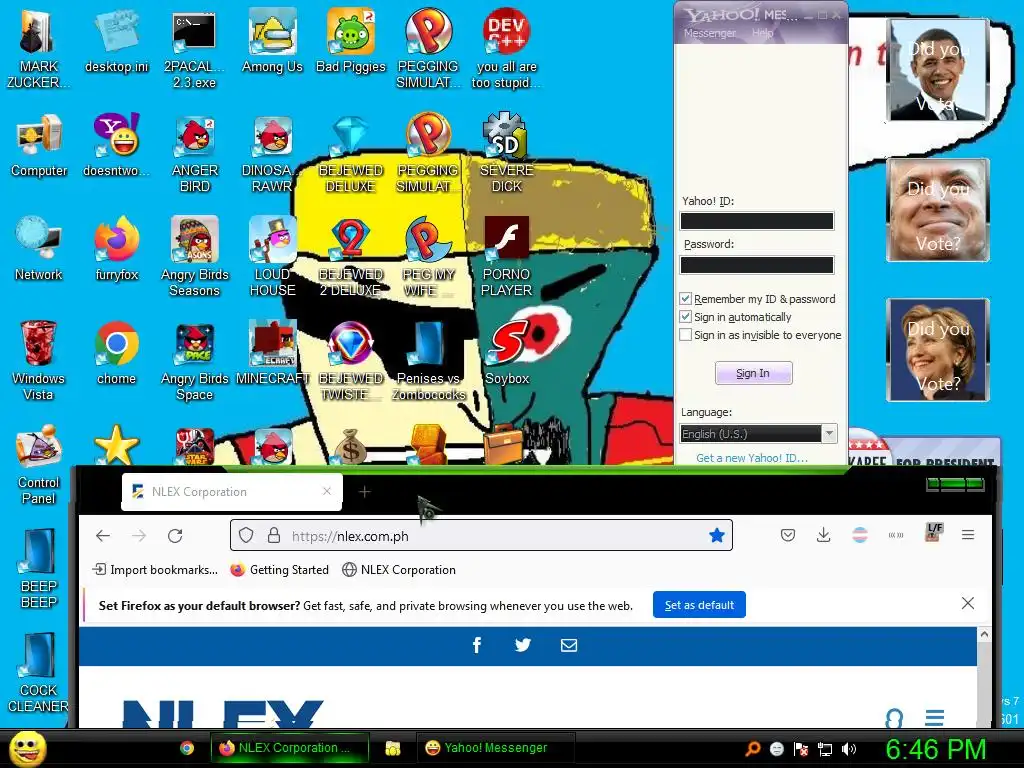Check Sign in as invisible to everyone
Viewport: 1024px width, 768px height.
point(685,335)
